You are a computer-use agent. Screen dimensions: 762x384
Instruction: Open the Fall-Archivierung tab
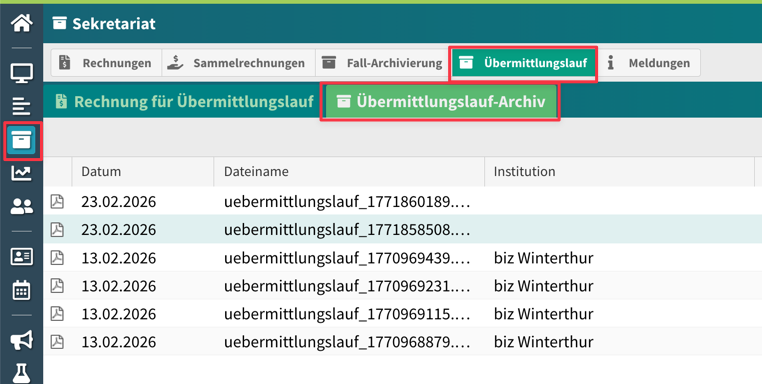tap(383, 63)
